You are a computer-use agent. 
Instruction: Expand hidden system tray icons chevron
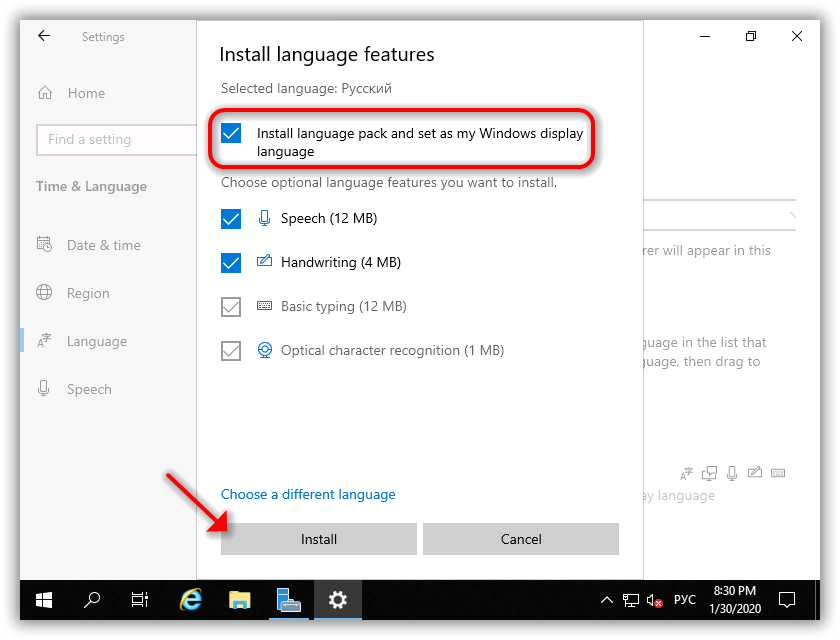point(607,600)
